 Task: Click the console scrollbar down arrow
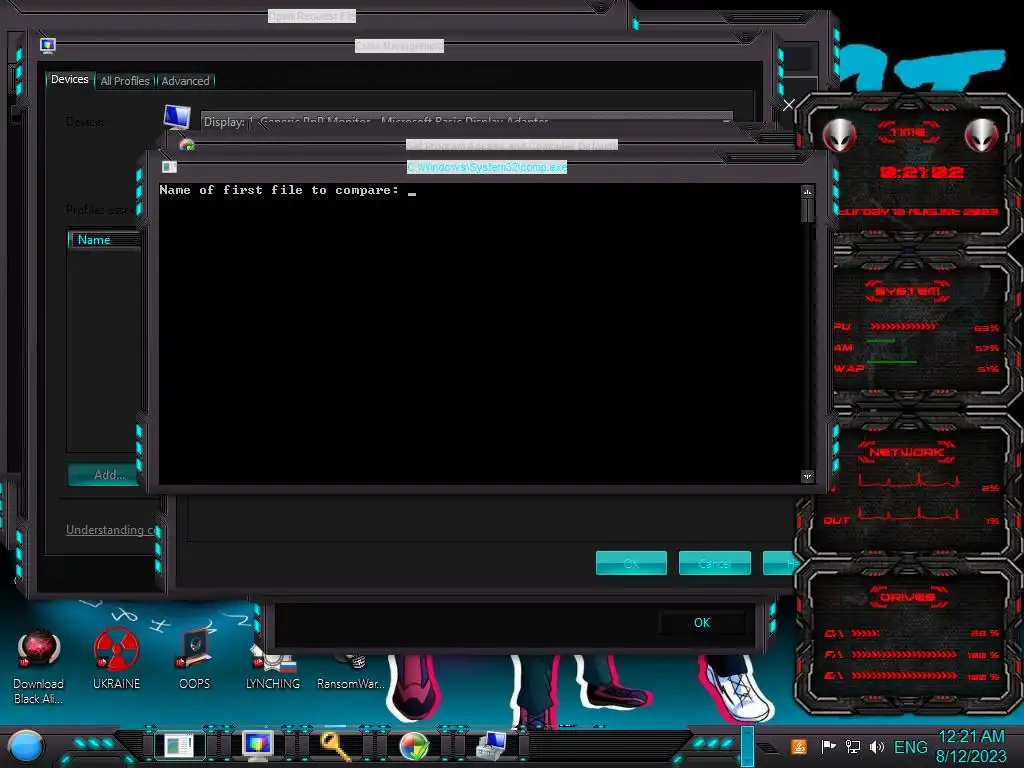tap(807, 477)
